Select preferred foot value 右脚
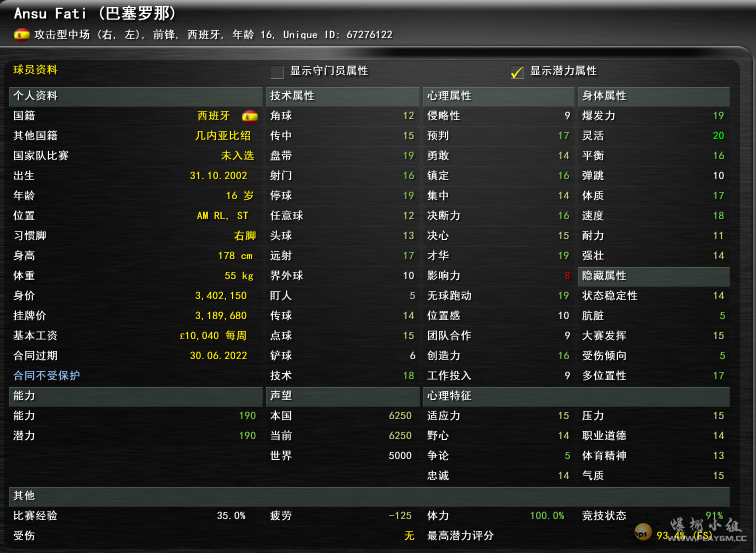 pyautogui.click(x=245, y=235)
